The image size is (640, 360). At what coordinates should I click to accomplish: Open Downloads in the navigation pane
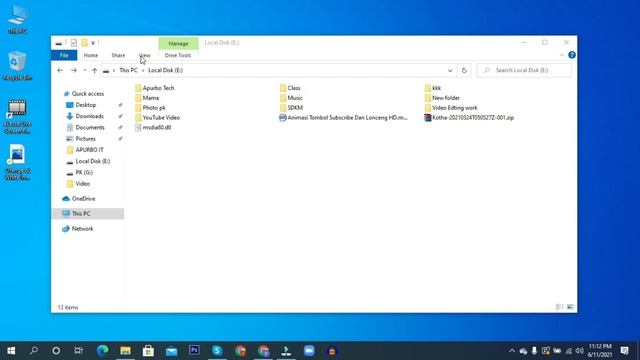tap(89, 116)
